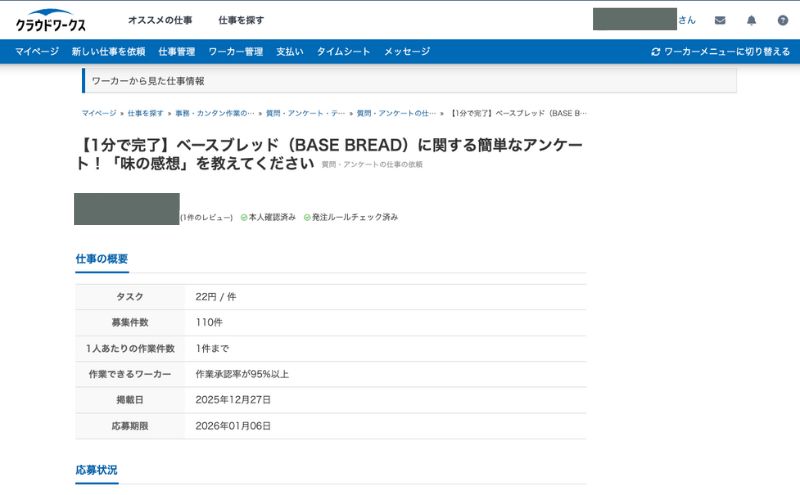The height and width of the screenshot is (495, 800).
Task: Open the notifications bell icon
Action: 751,20
